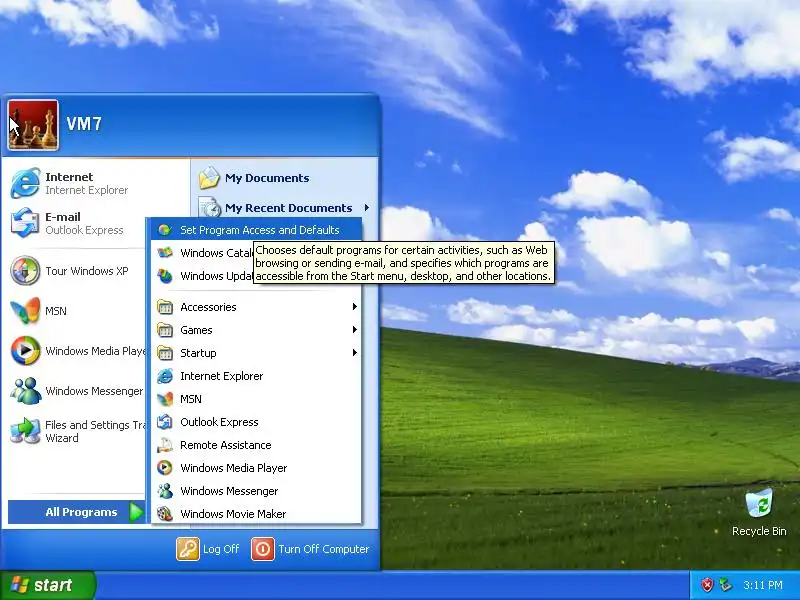The height and width of the screenshot is (600, 800).
Task: Click the Windows Catalog icon
Action: tap(164, 253)
